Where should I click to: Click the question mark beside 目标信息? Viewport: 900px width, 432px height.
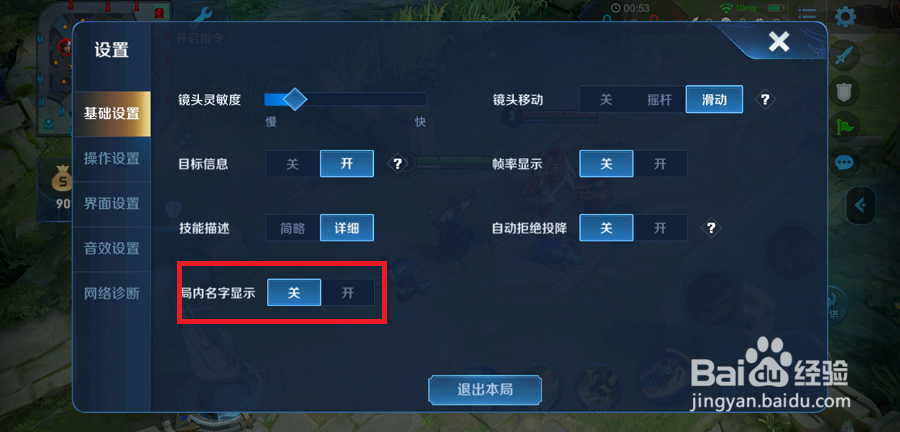[397, 164]
